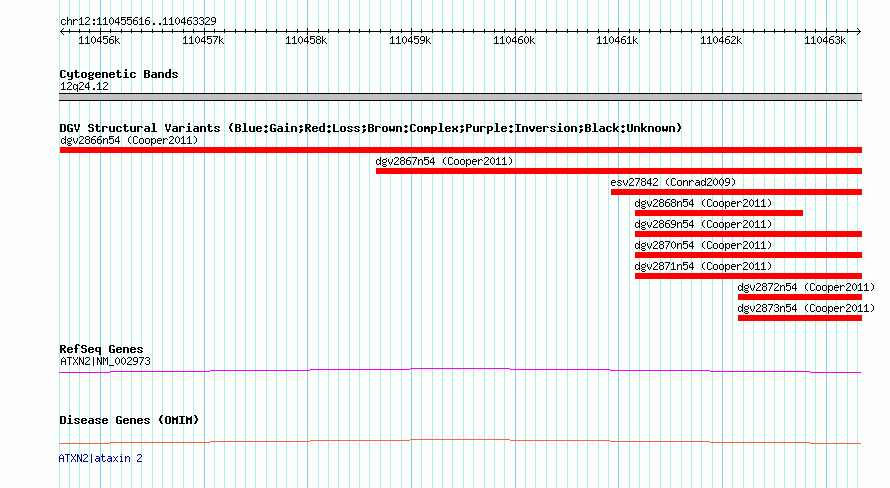Click the Cytogenetic Bands track title
890x488 pixels.
[x=119, y=74]
